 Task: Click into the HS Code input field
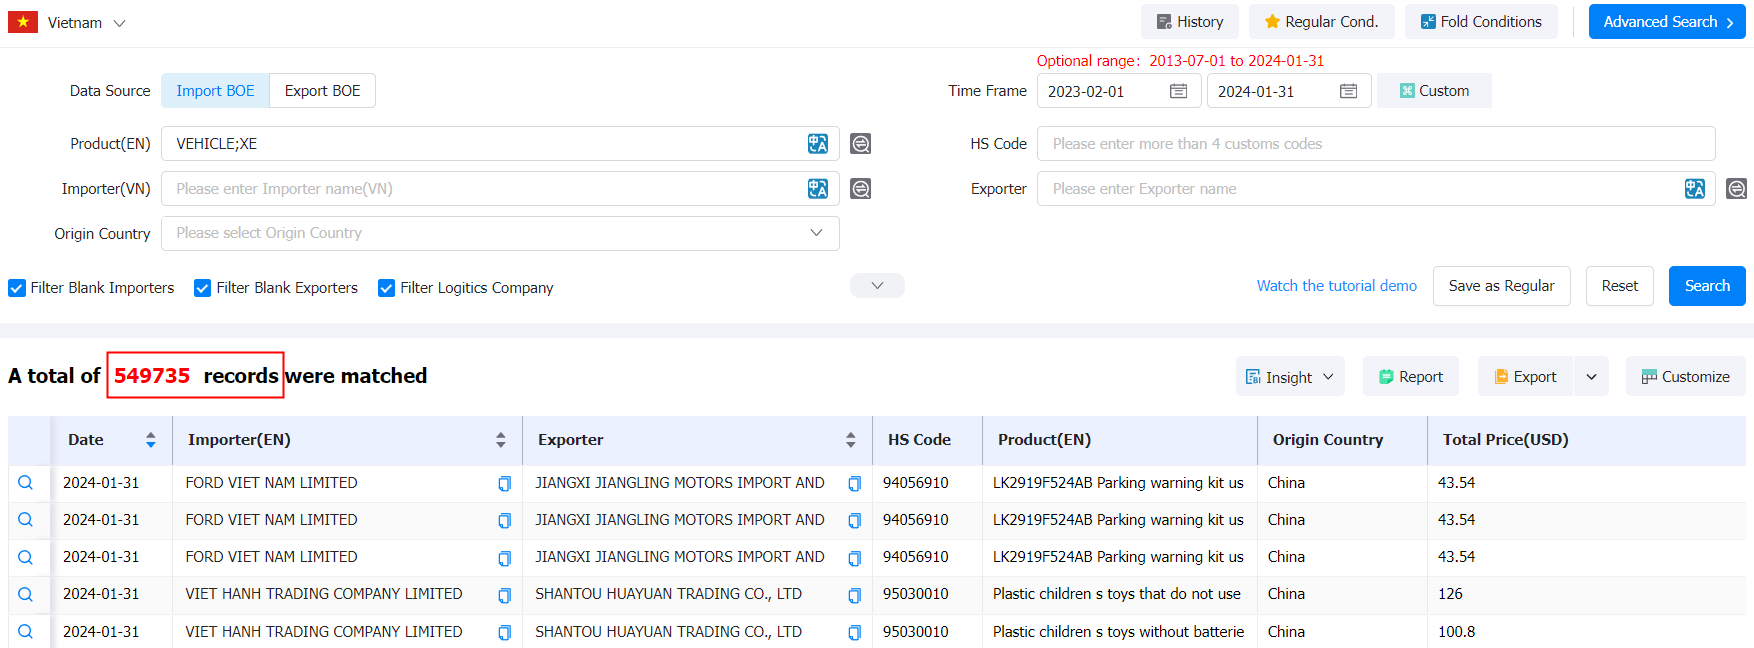(1375, 144)
